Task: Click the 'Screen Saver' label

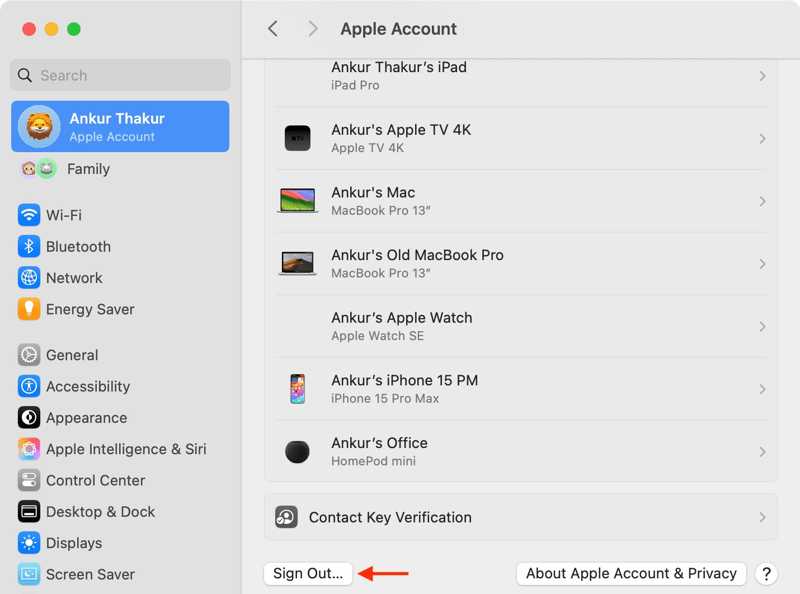Action: [x=90, y=574]
